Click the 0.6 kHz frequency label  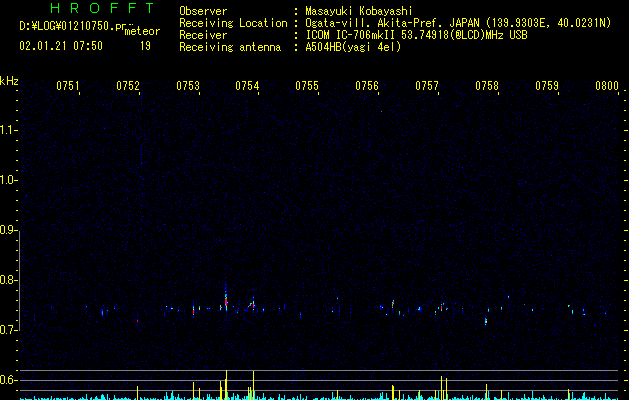tap(9, 380)
